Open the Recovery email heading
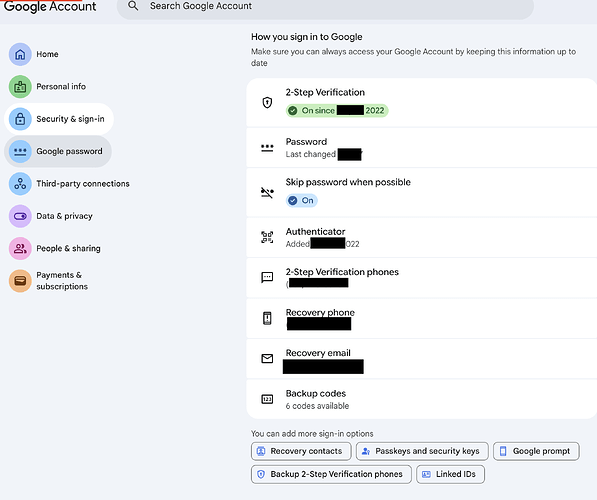 318,353
